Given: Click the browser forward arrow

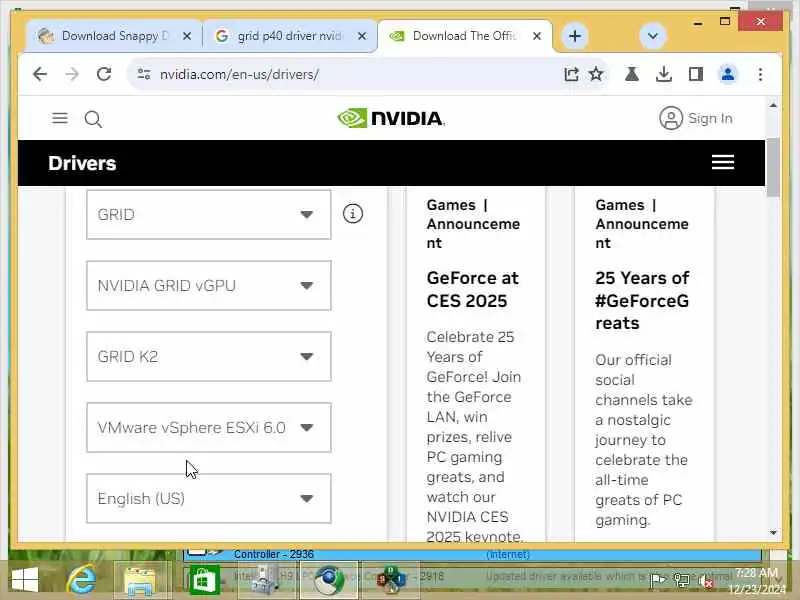Looking at the screenshot, I should [x=72, y=74].
